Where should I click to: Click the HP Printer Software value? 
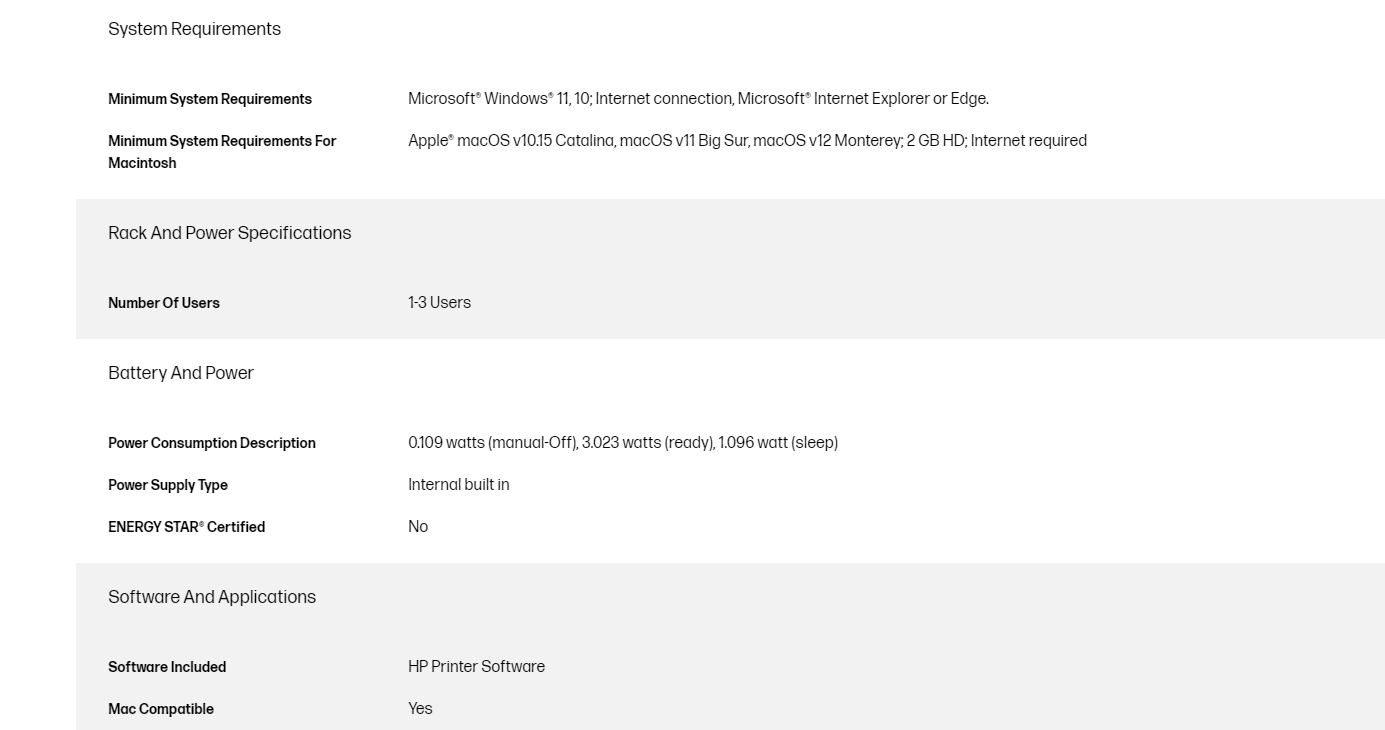point(476,667)
